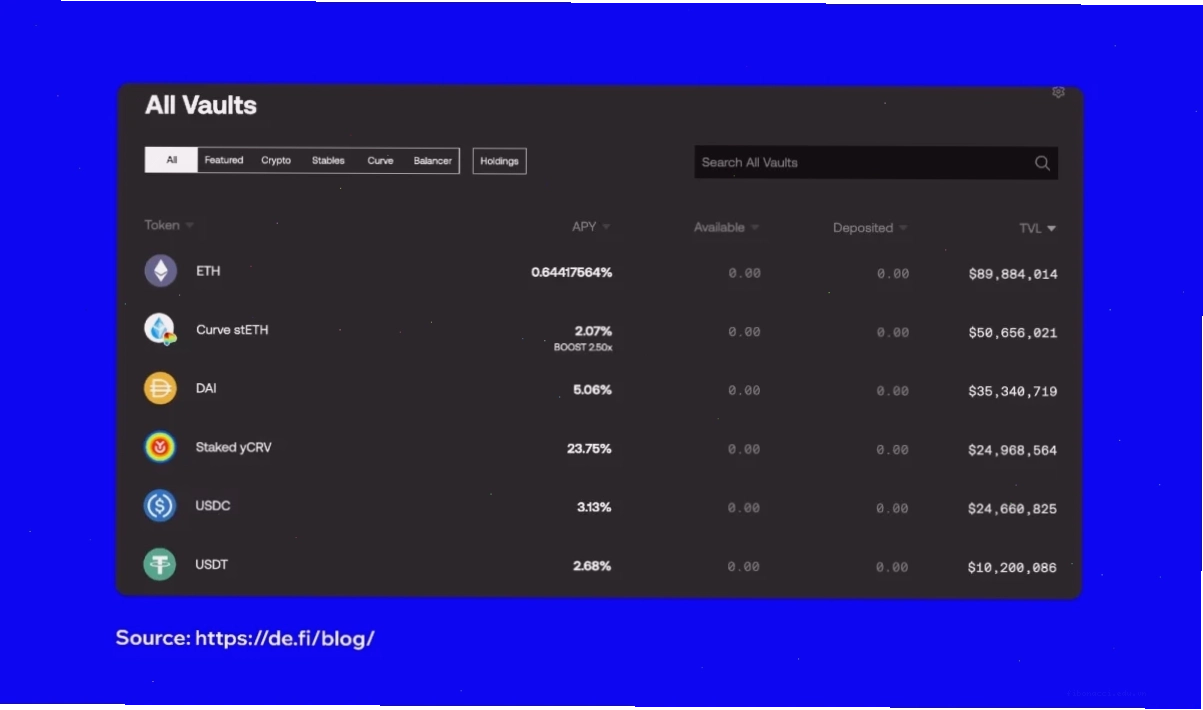Click the Curve stETH TVL $50,656,021

(1013, 332)
